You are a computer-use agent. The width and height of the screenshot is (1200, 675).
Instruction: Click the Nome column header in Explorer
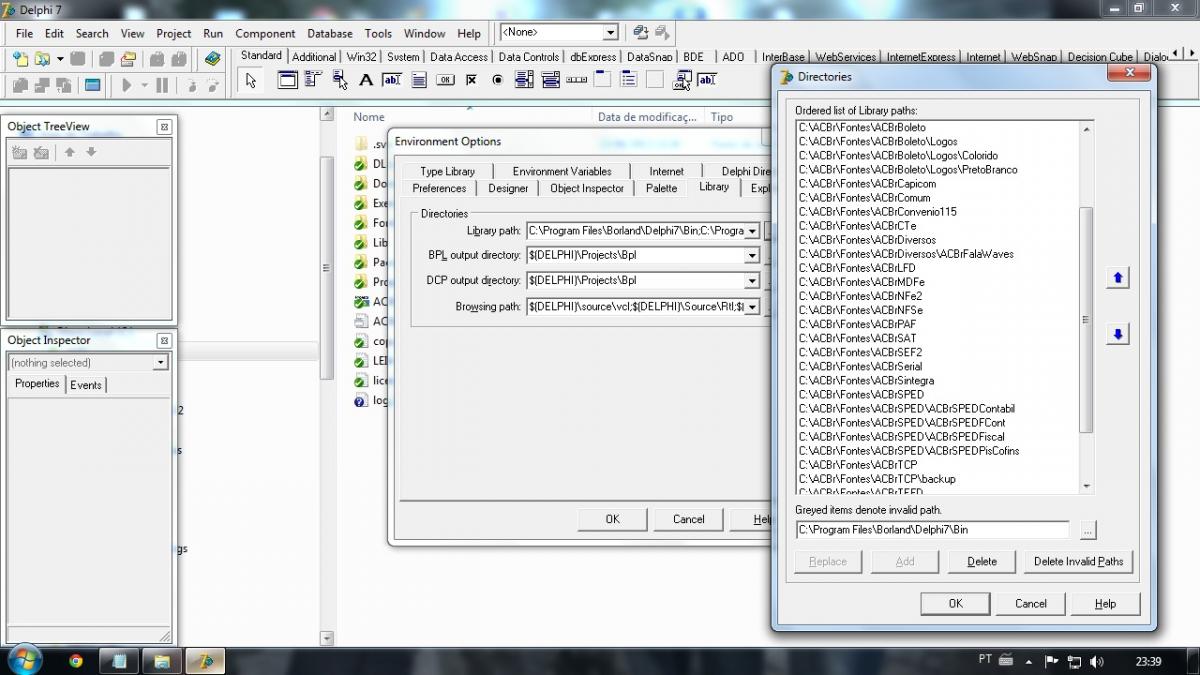369,117
